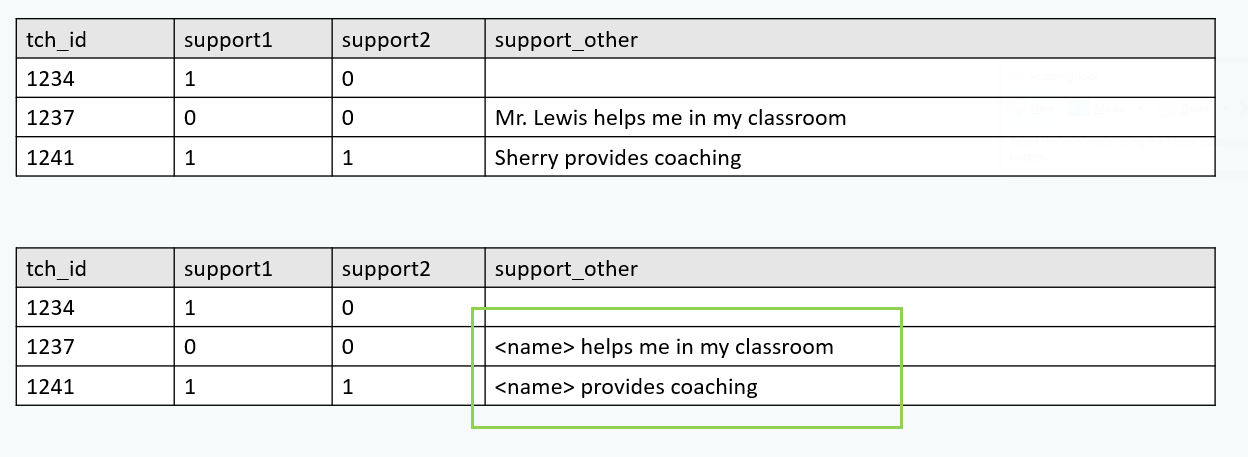Click the 1234 cell in the bottom table
This screenshot has height=457, width=1248.
coord(49,308)
